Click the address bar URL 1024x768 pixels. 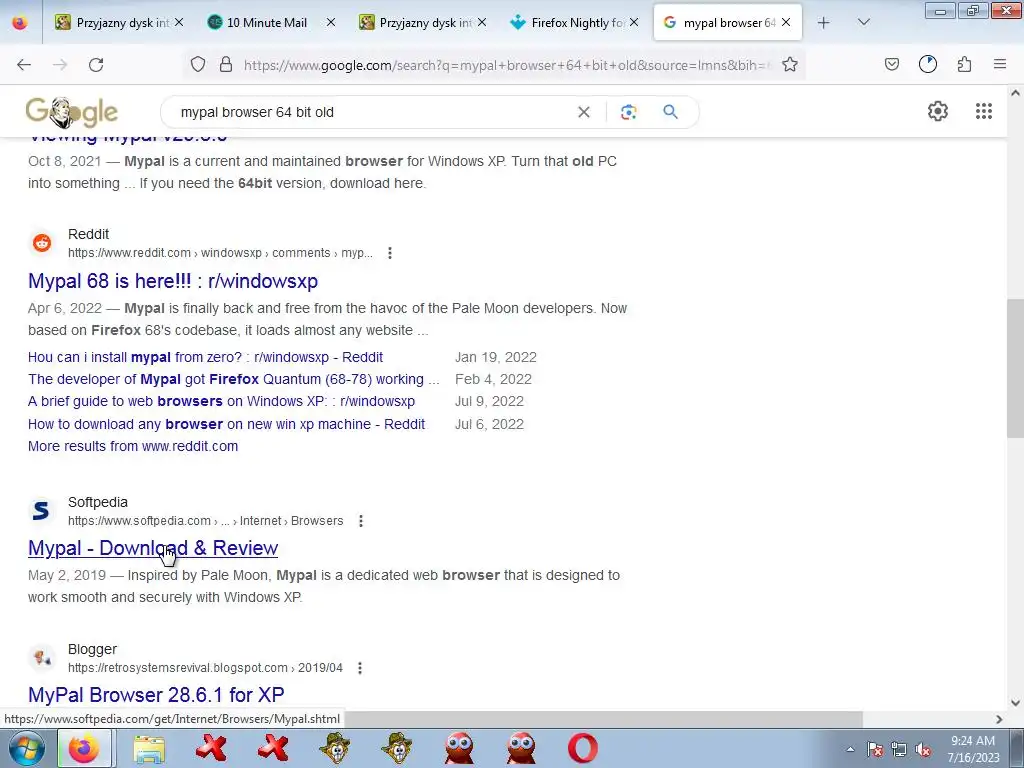tap(506, 65)
